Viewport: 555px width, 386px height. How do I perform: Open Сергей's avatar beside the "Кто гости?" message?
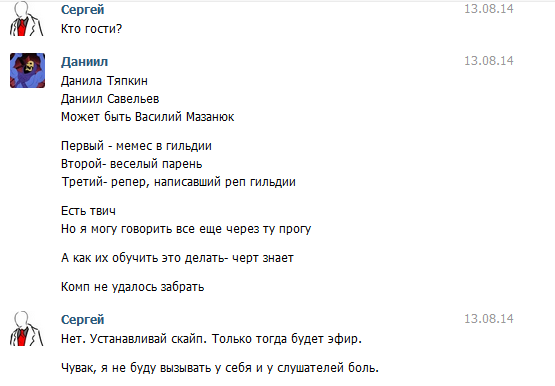point(27,18)
